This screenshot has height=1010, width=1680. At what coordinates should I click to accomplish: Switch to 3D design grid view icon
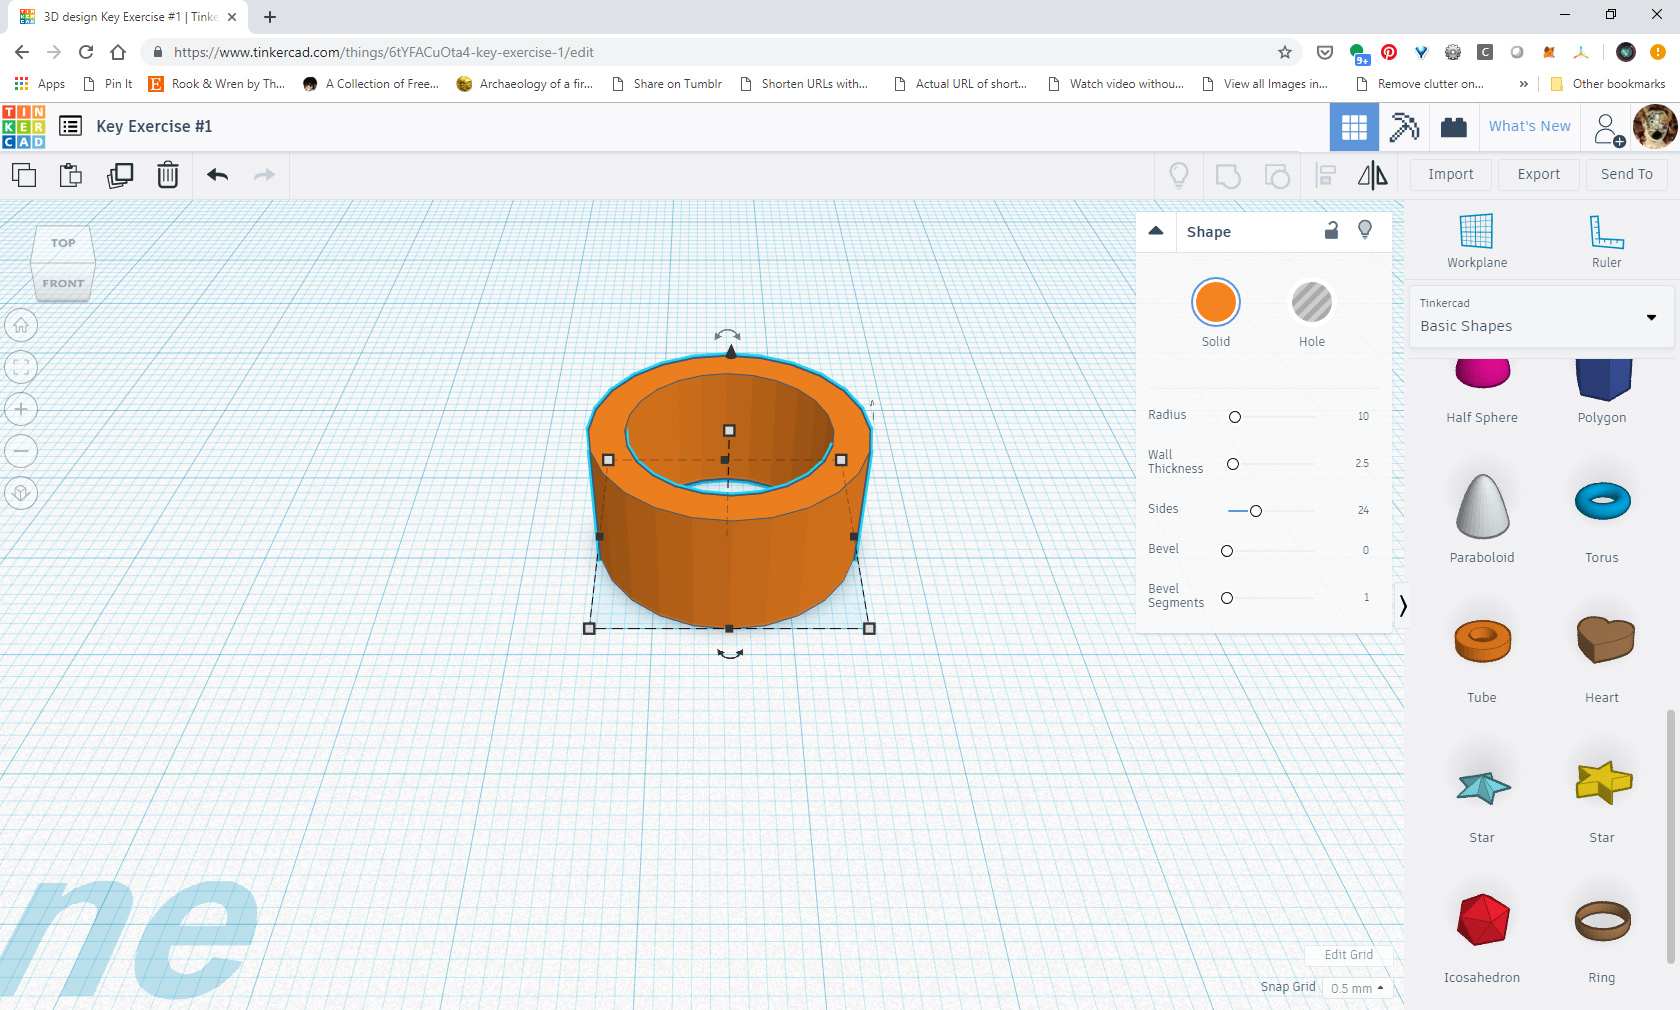[1354, 127]
